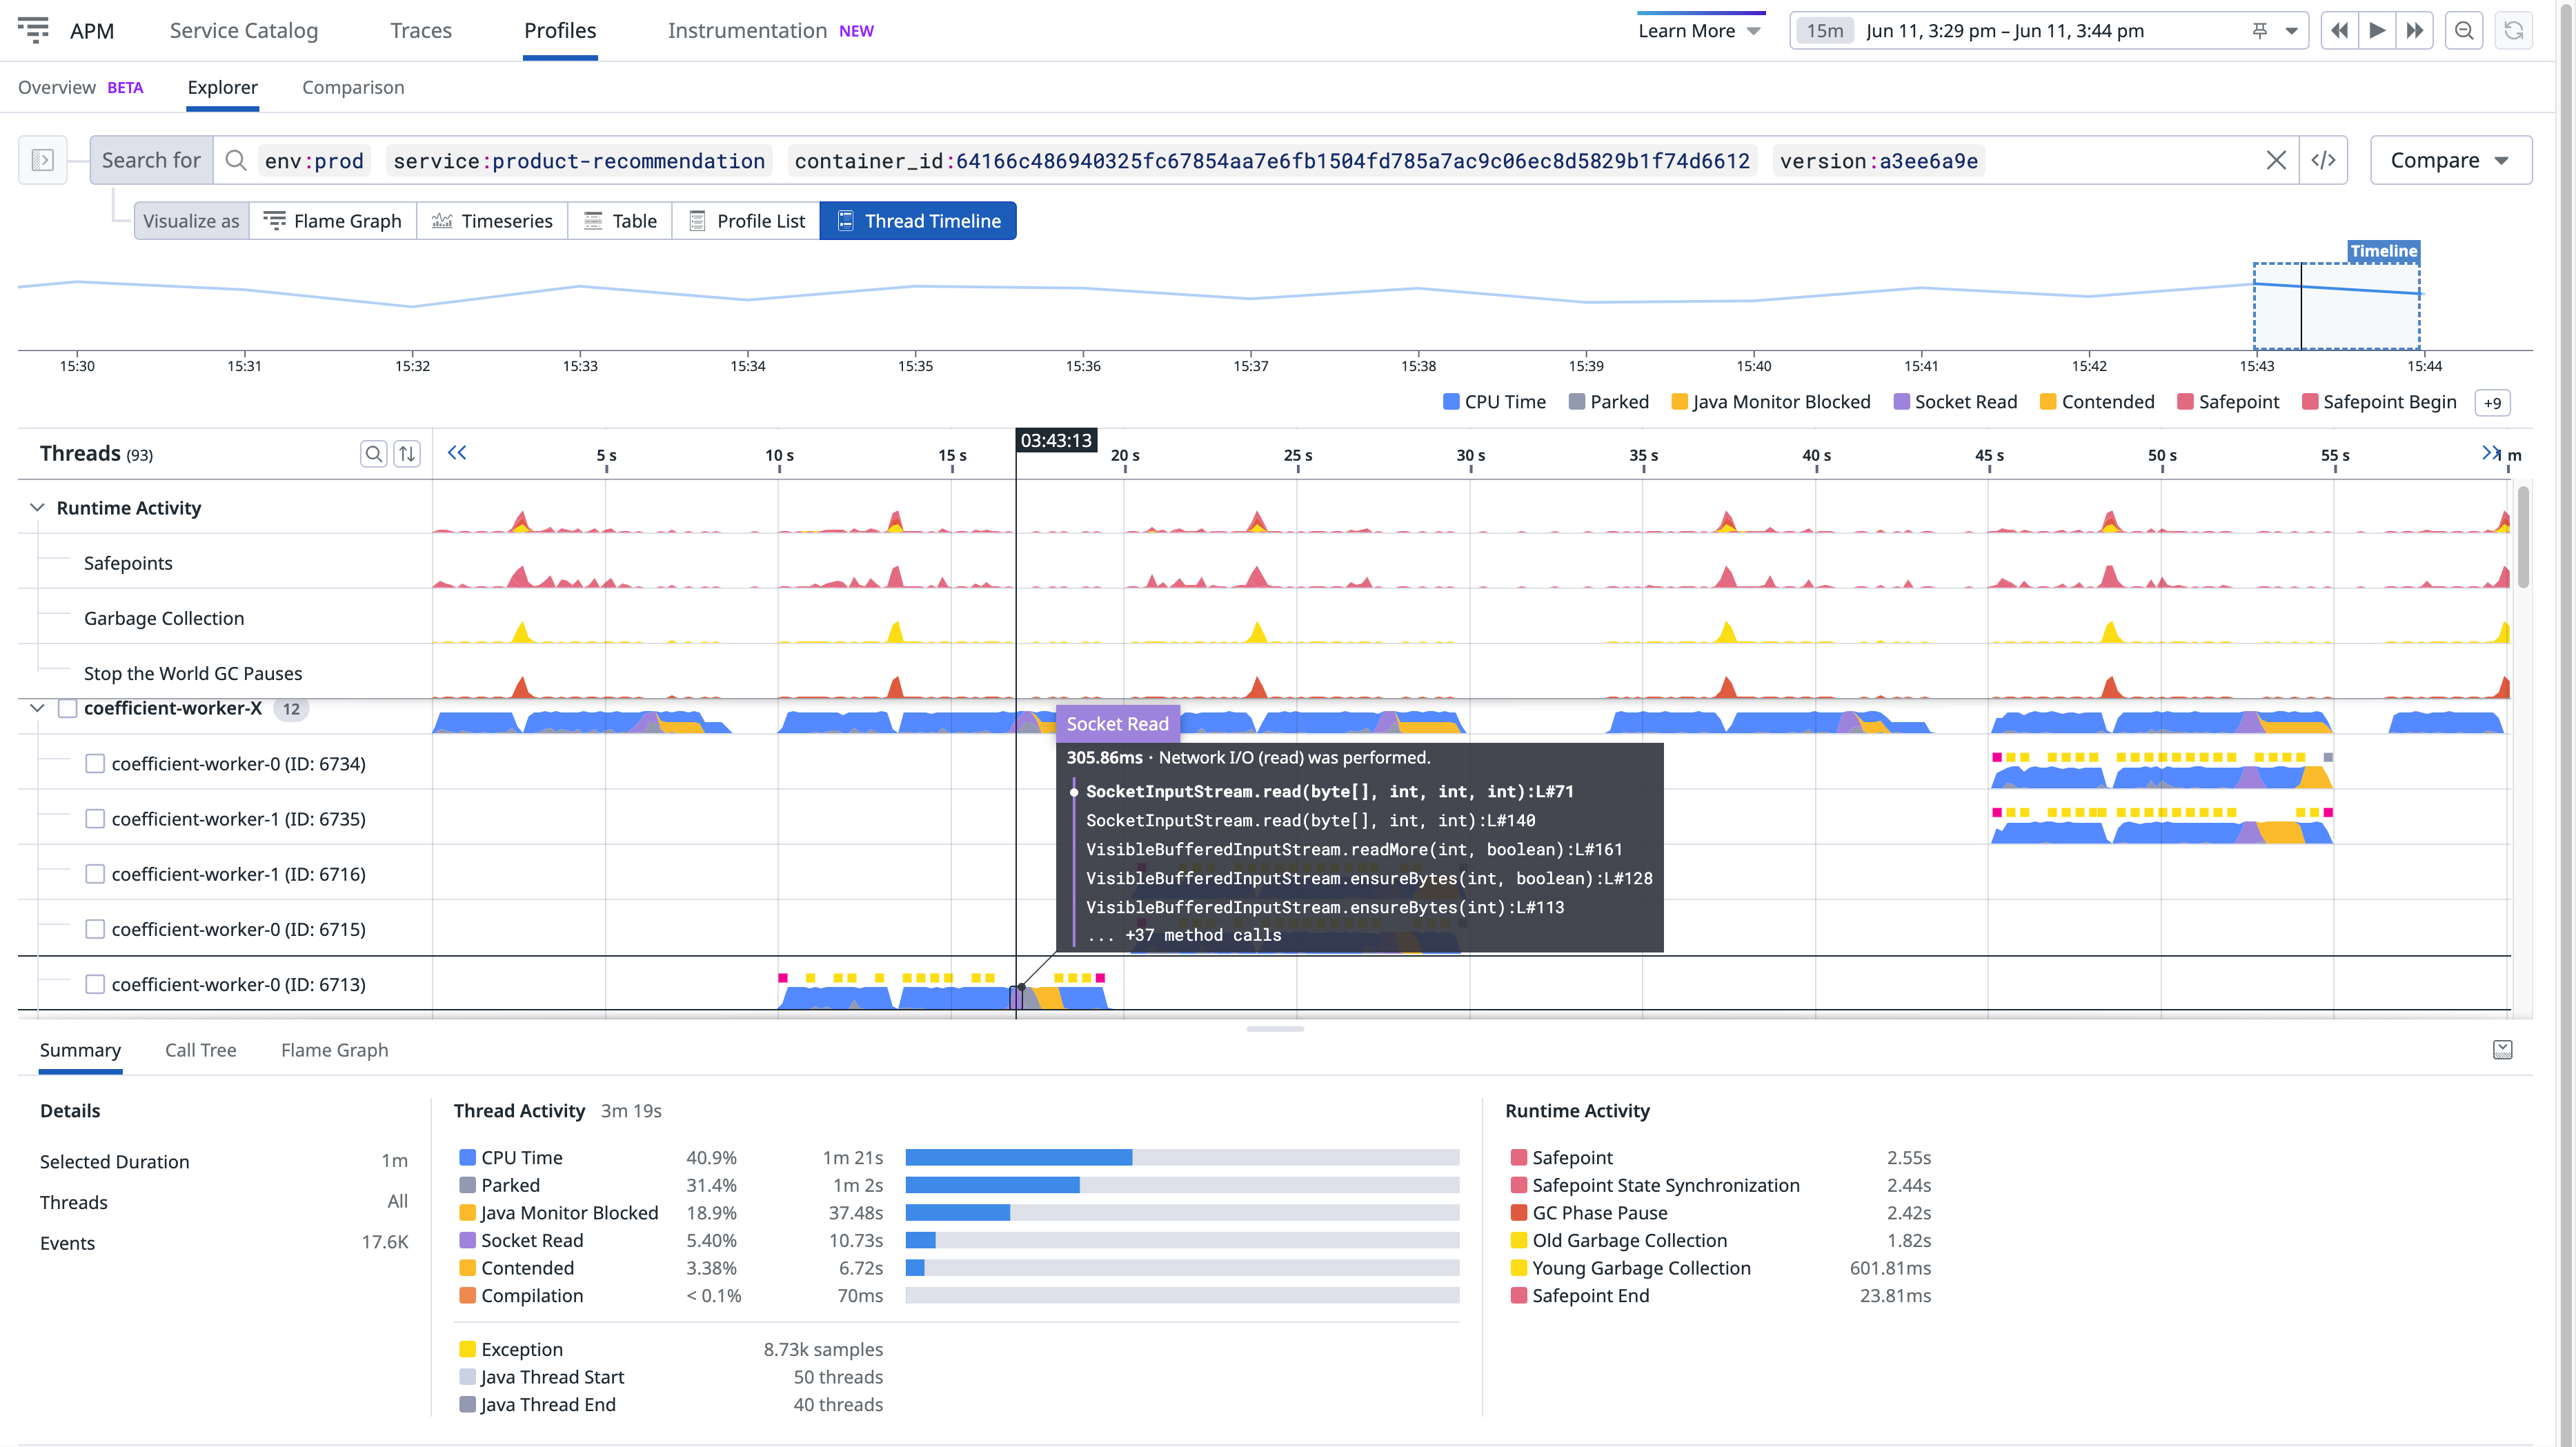
Task: Switch to the Call Tree tab
Action: click(200, 1050)
